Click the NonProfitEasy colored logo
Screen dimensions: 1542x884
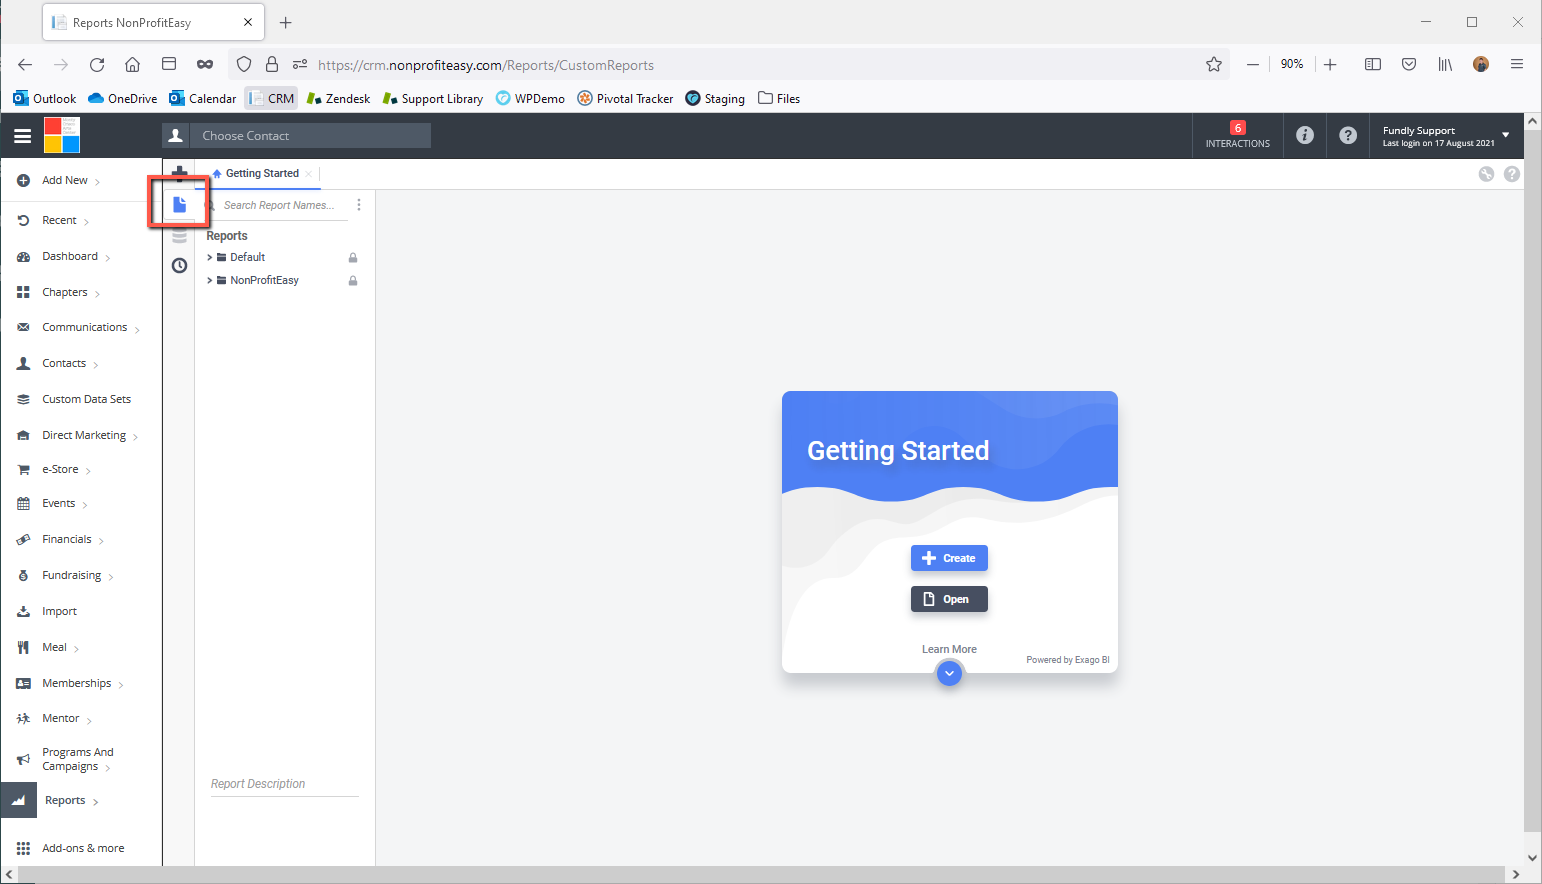pos(62,135)
